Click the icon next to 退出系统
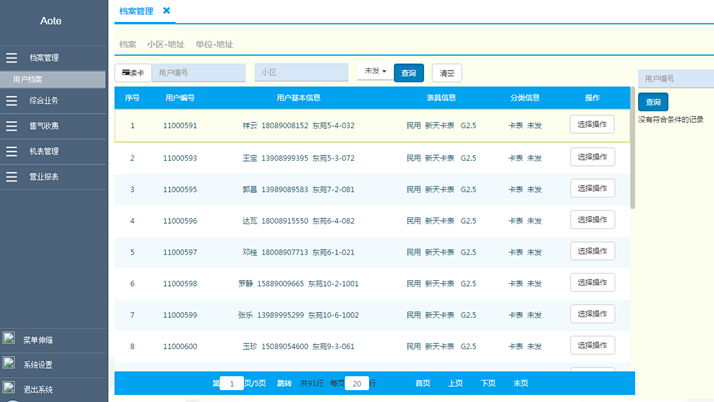Screen dimensions: 714x402 point(9,387)
